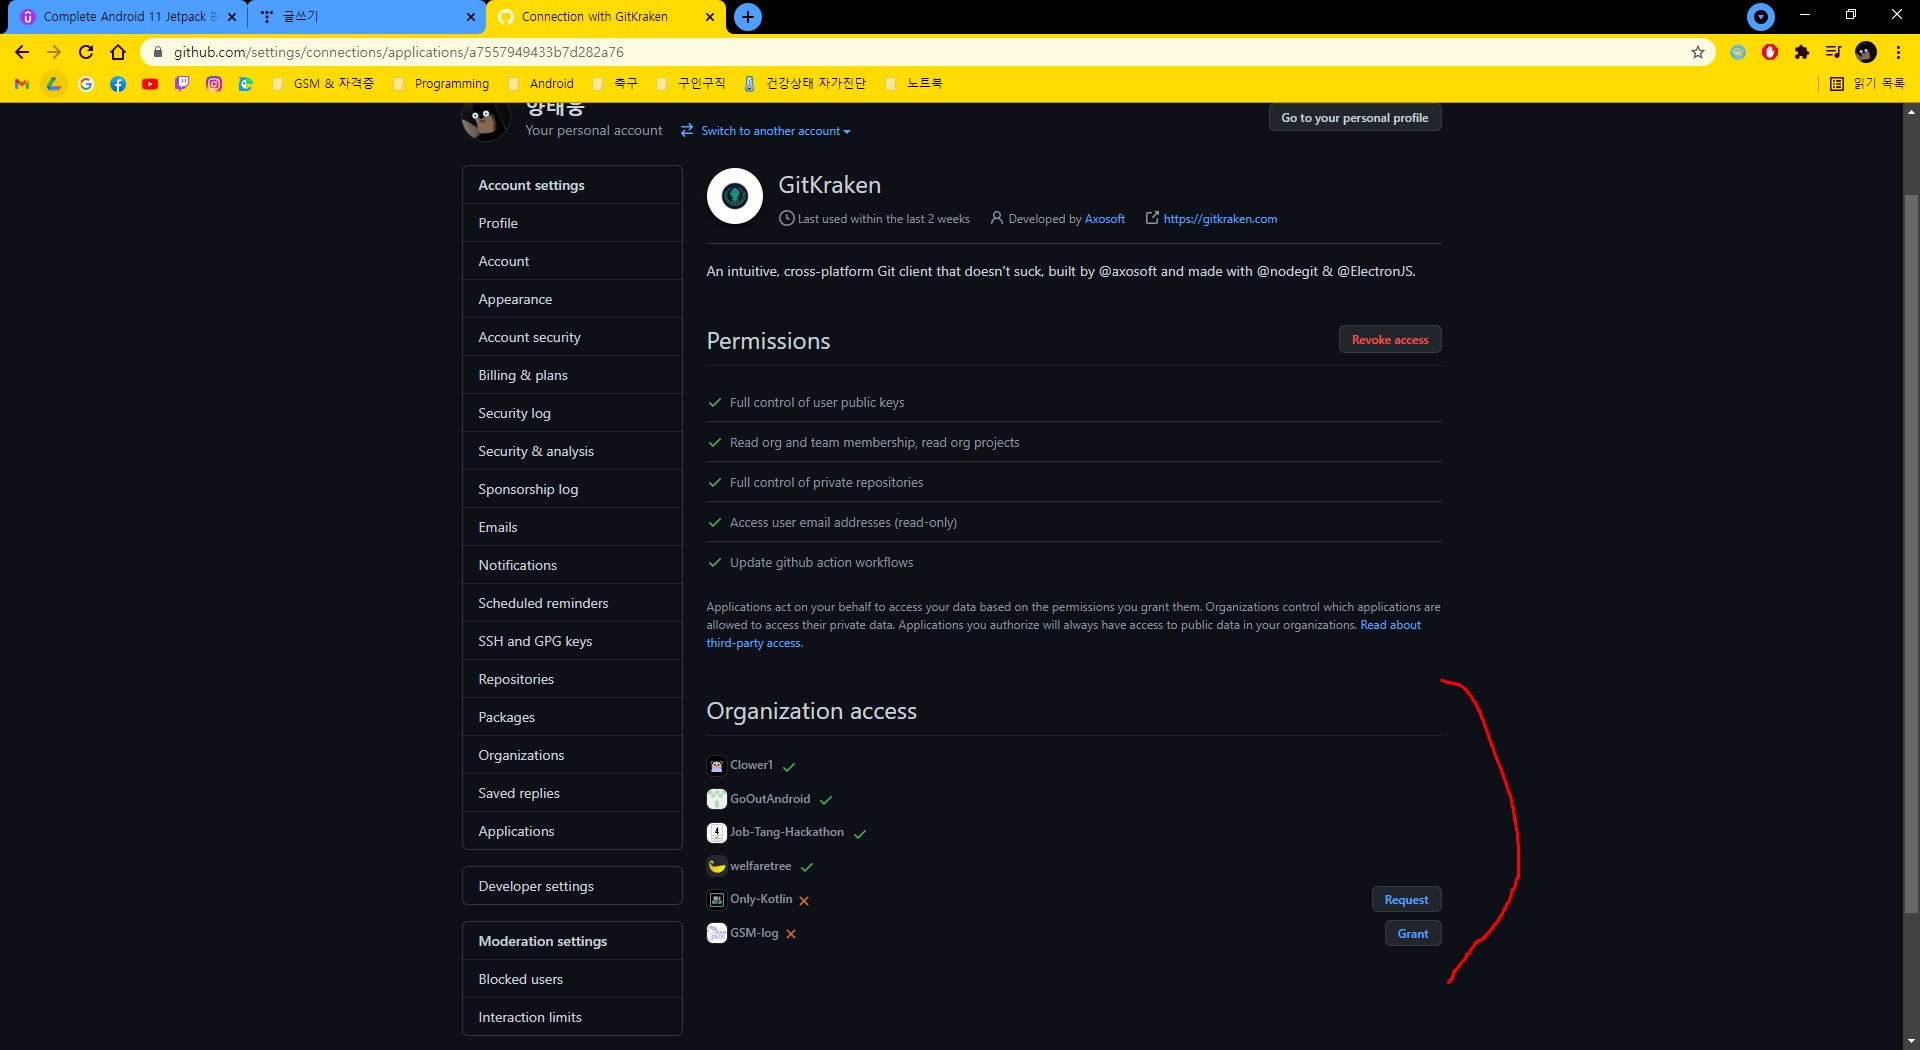The height and width of the screenshot is (1050, 1920).
Task: Click the user avatar next to personal account
Action: 485,120
